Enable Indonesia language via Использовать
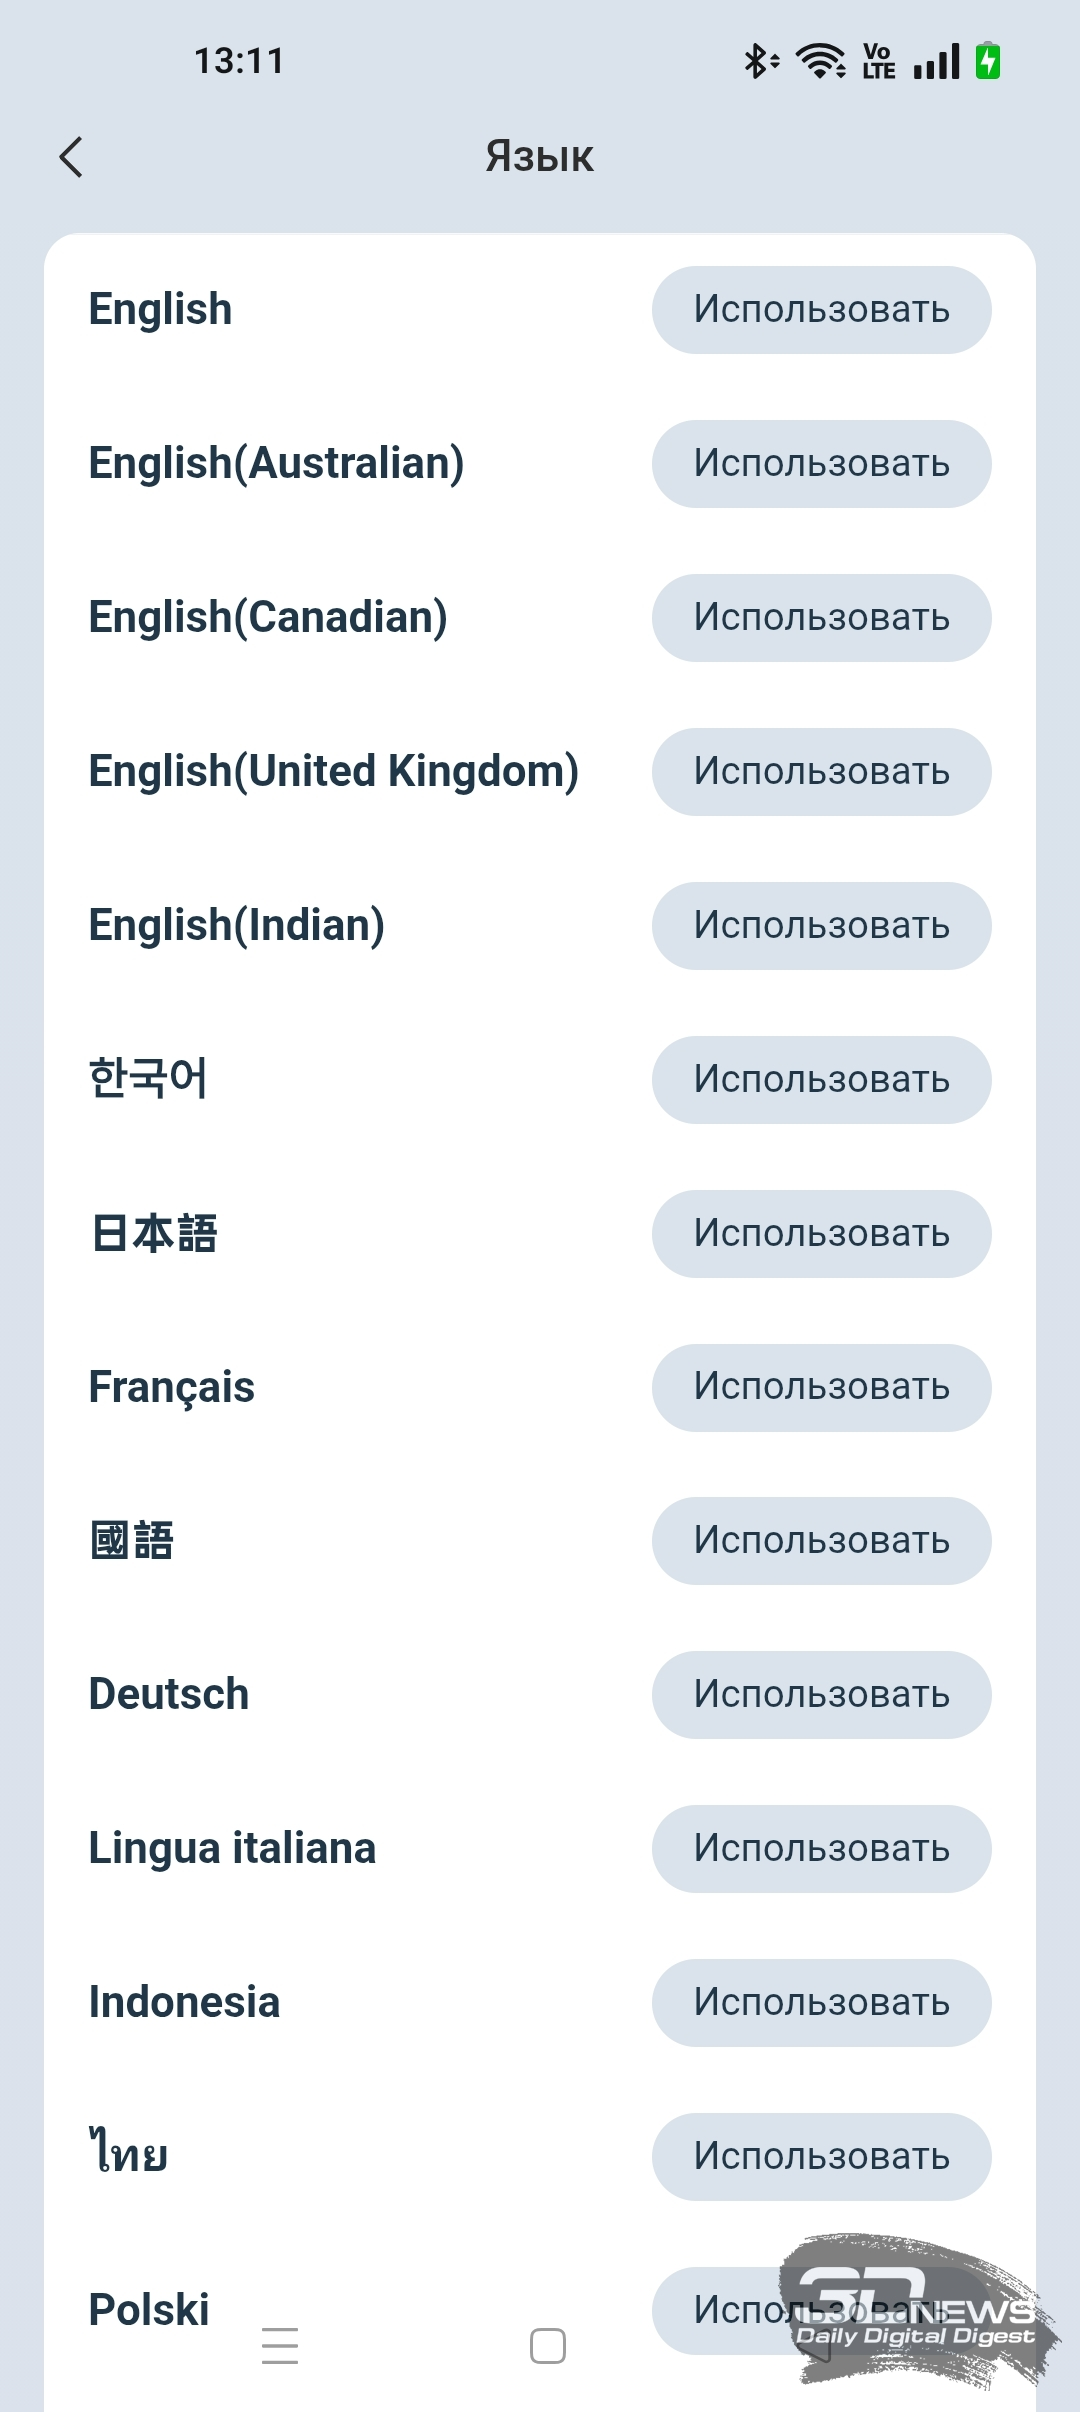1080x2412 pixels. 821,2003
